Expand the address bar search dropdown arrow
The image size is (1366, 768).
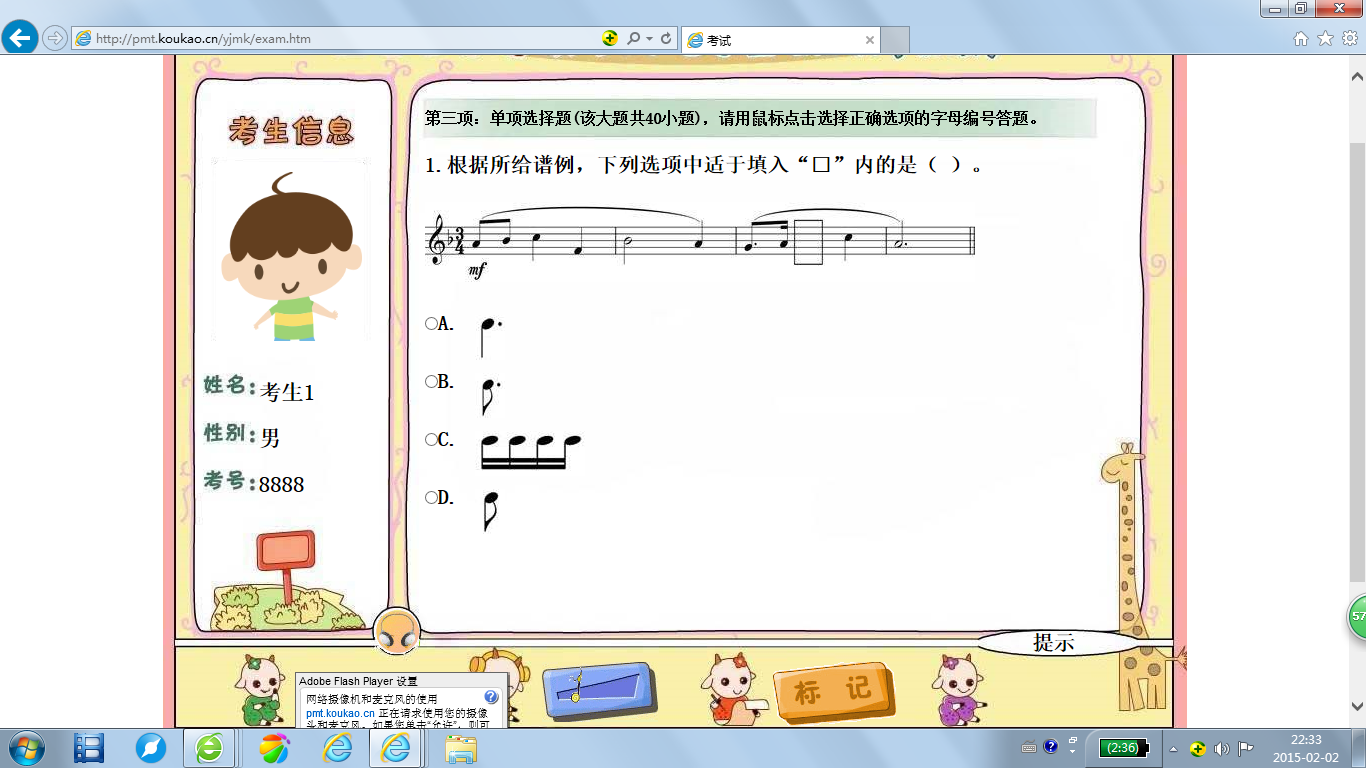[649, 39]
